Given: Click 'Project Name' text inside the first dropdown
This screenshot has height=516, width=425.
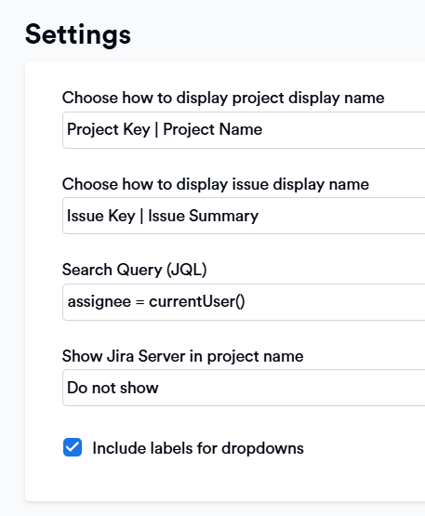Looking at the screenshot, I should click(x=213, y=129).
